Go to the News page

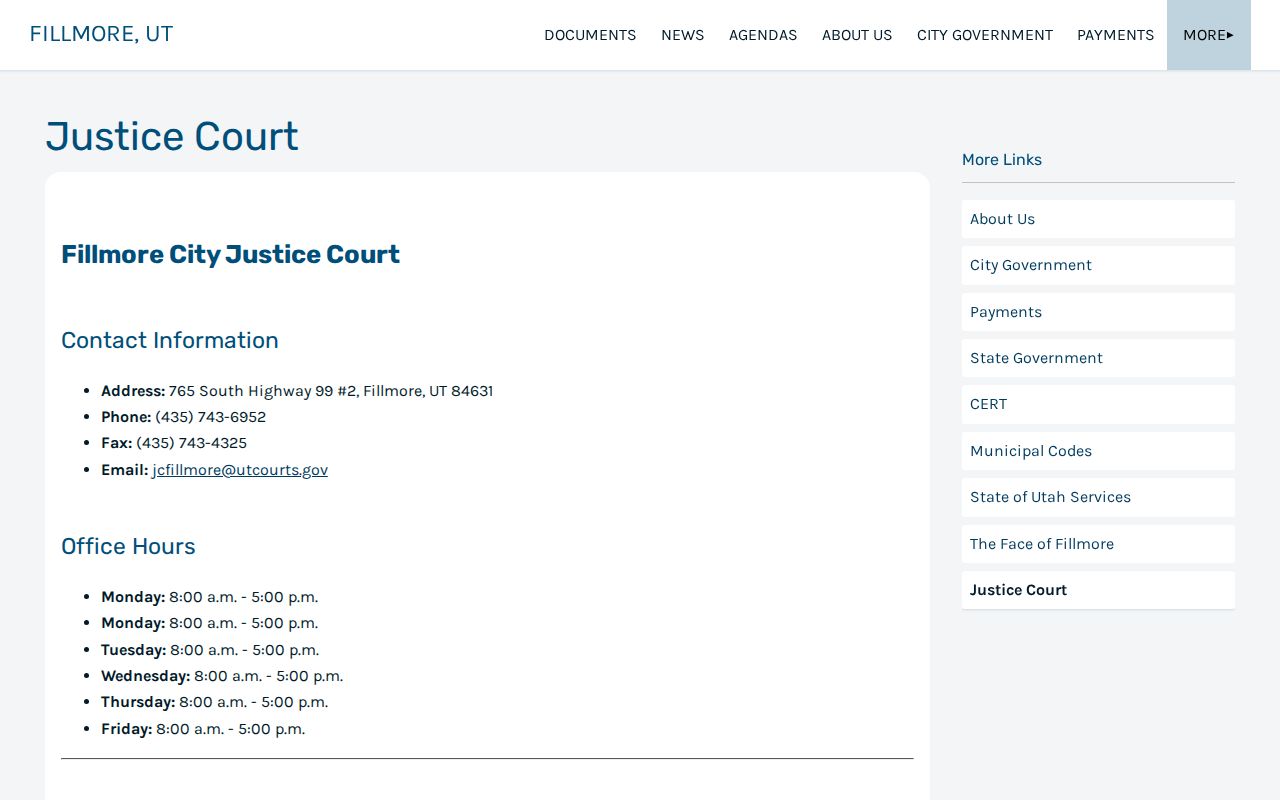tap(682, 35)
